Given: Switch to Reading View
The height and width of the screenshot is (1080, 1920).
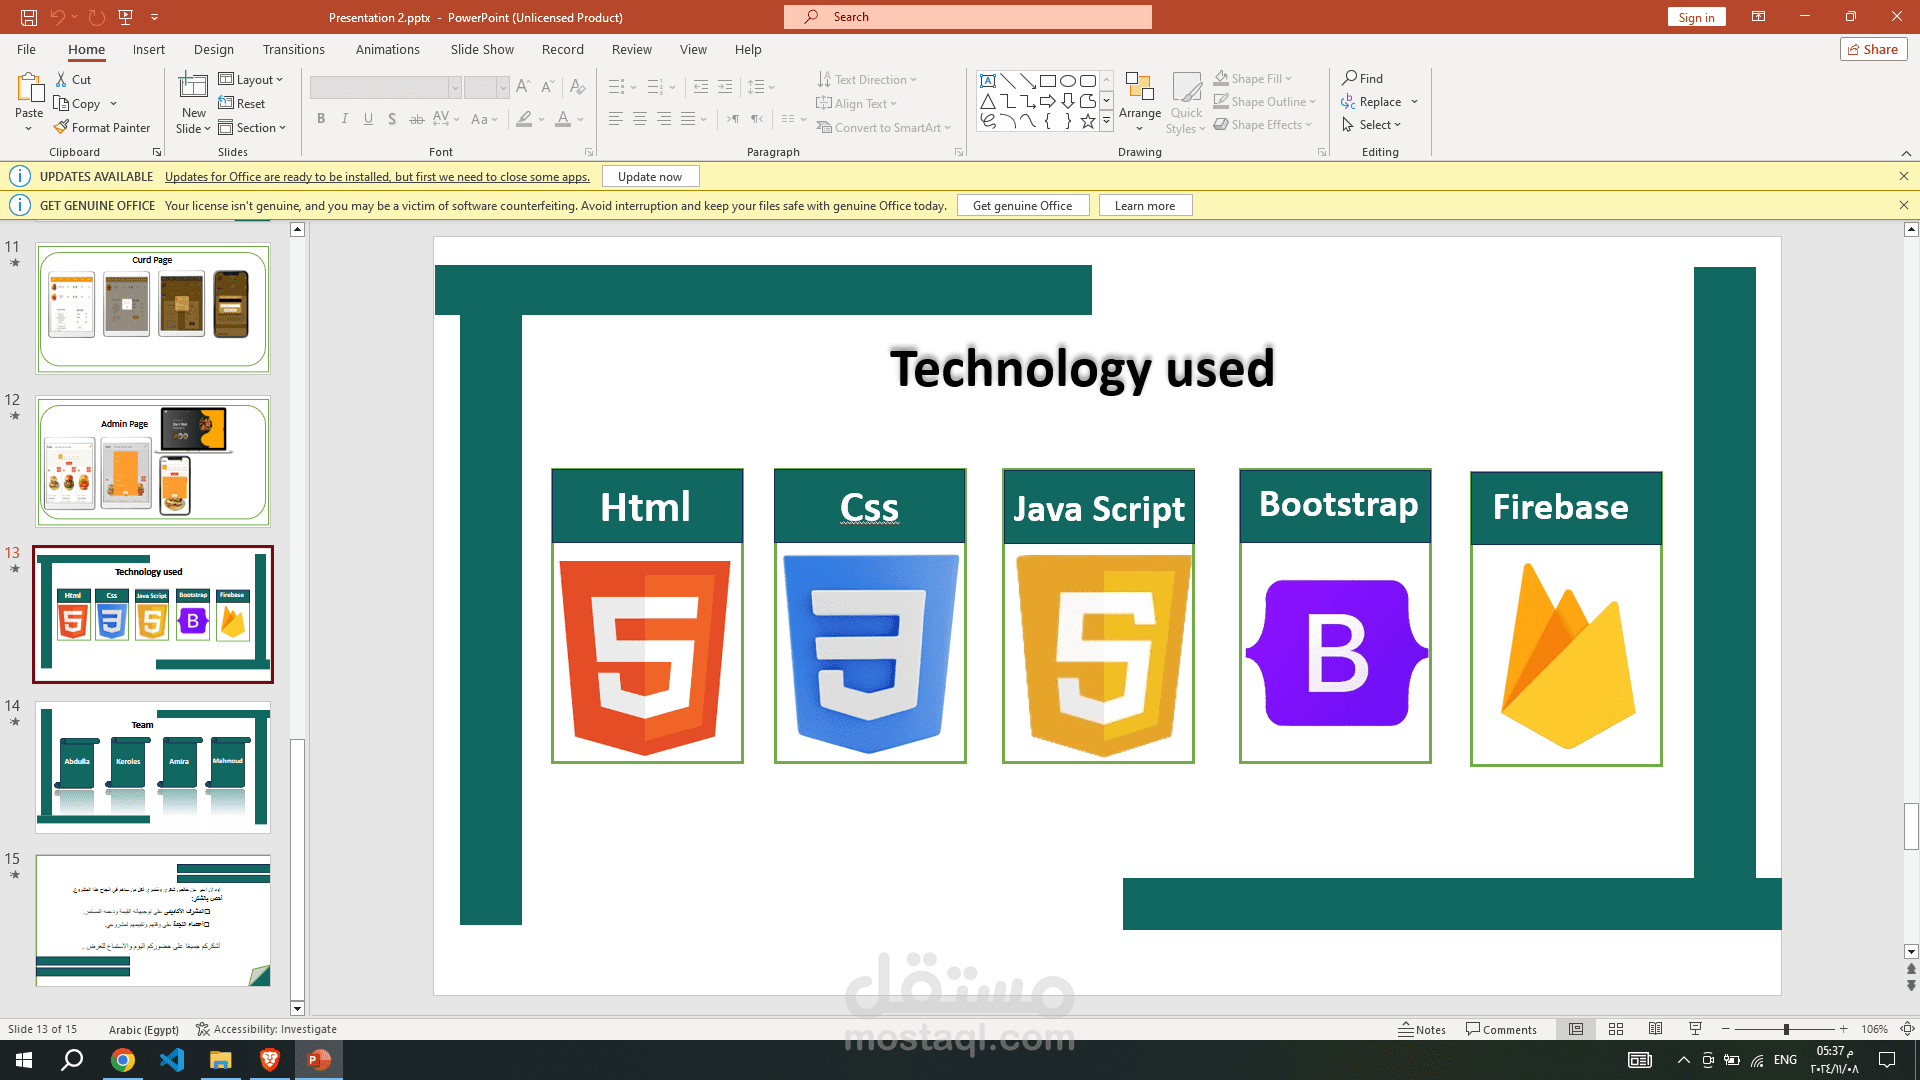Looking at the screenshot, I should point(1656,1030).
